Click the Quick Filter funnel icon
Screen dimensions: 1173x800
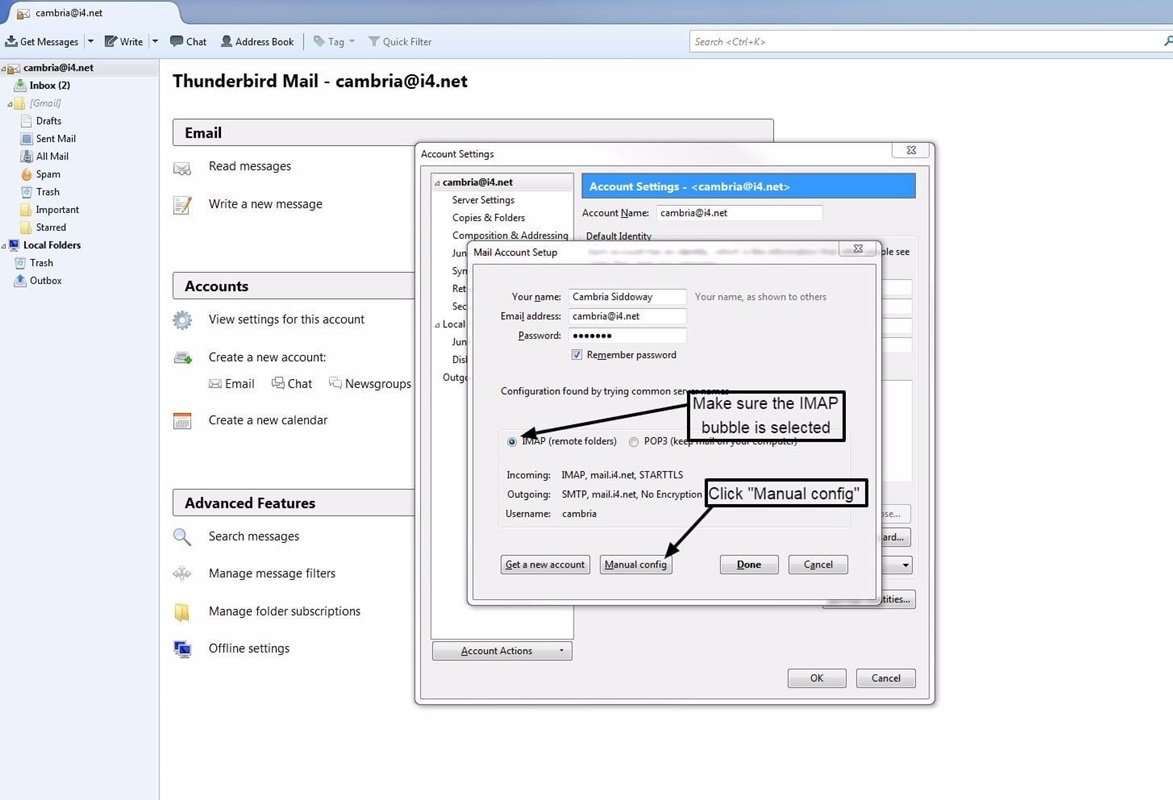pos(374,41)
